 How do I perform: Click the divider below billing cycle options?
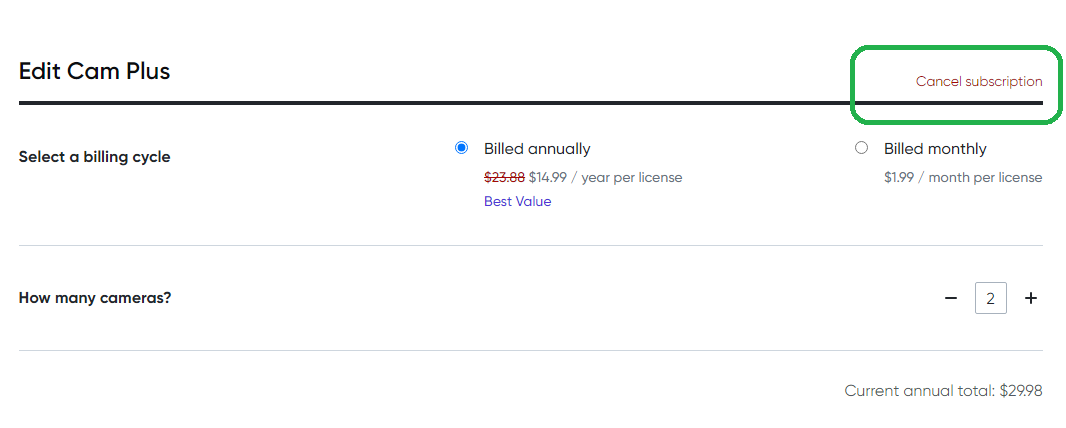click(x=530, y=245)
